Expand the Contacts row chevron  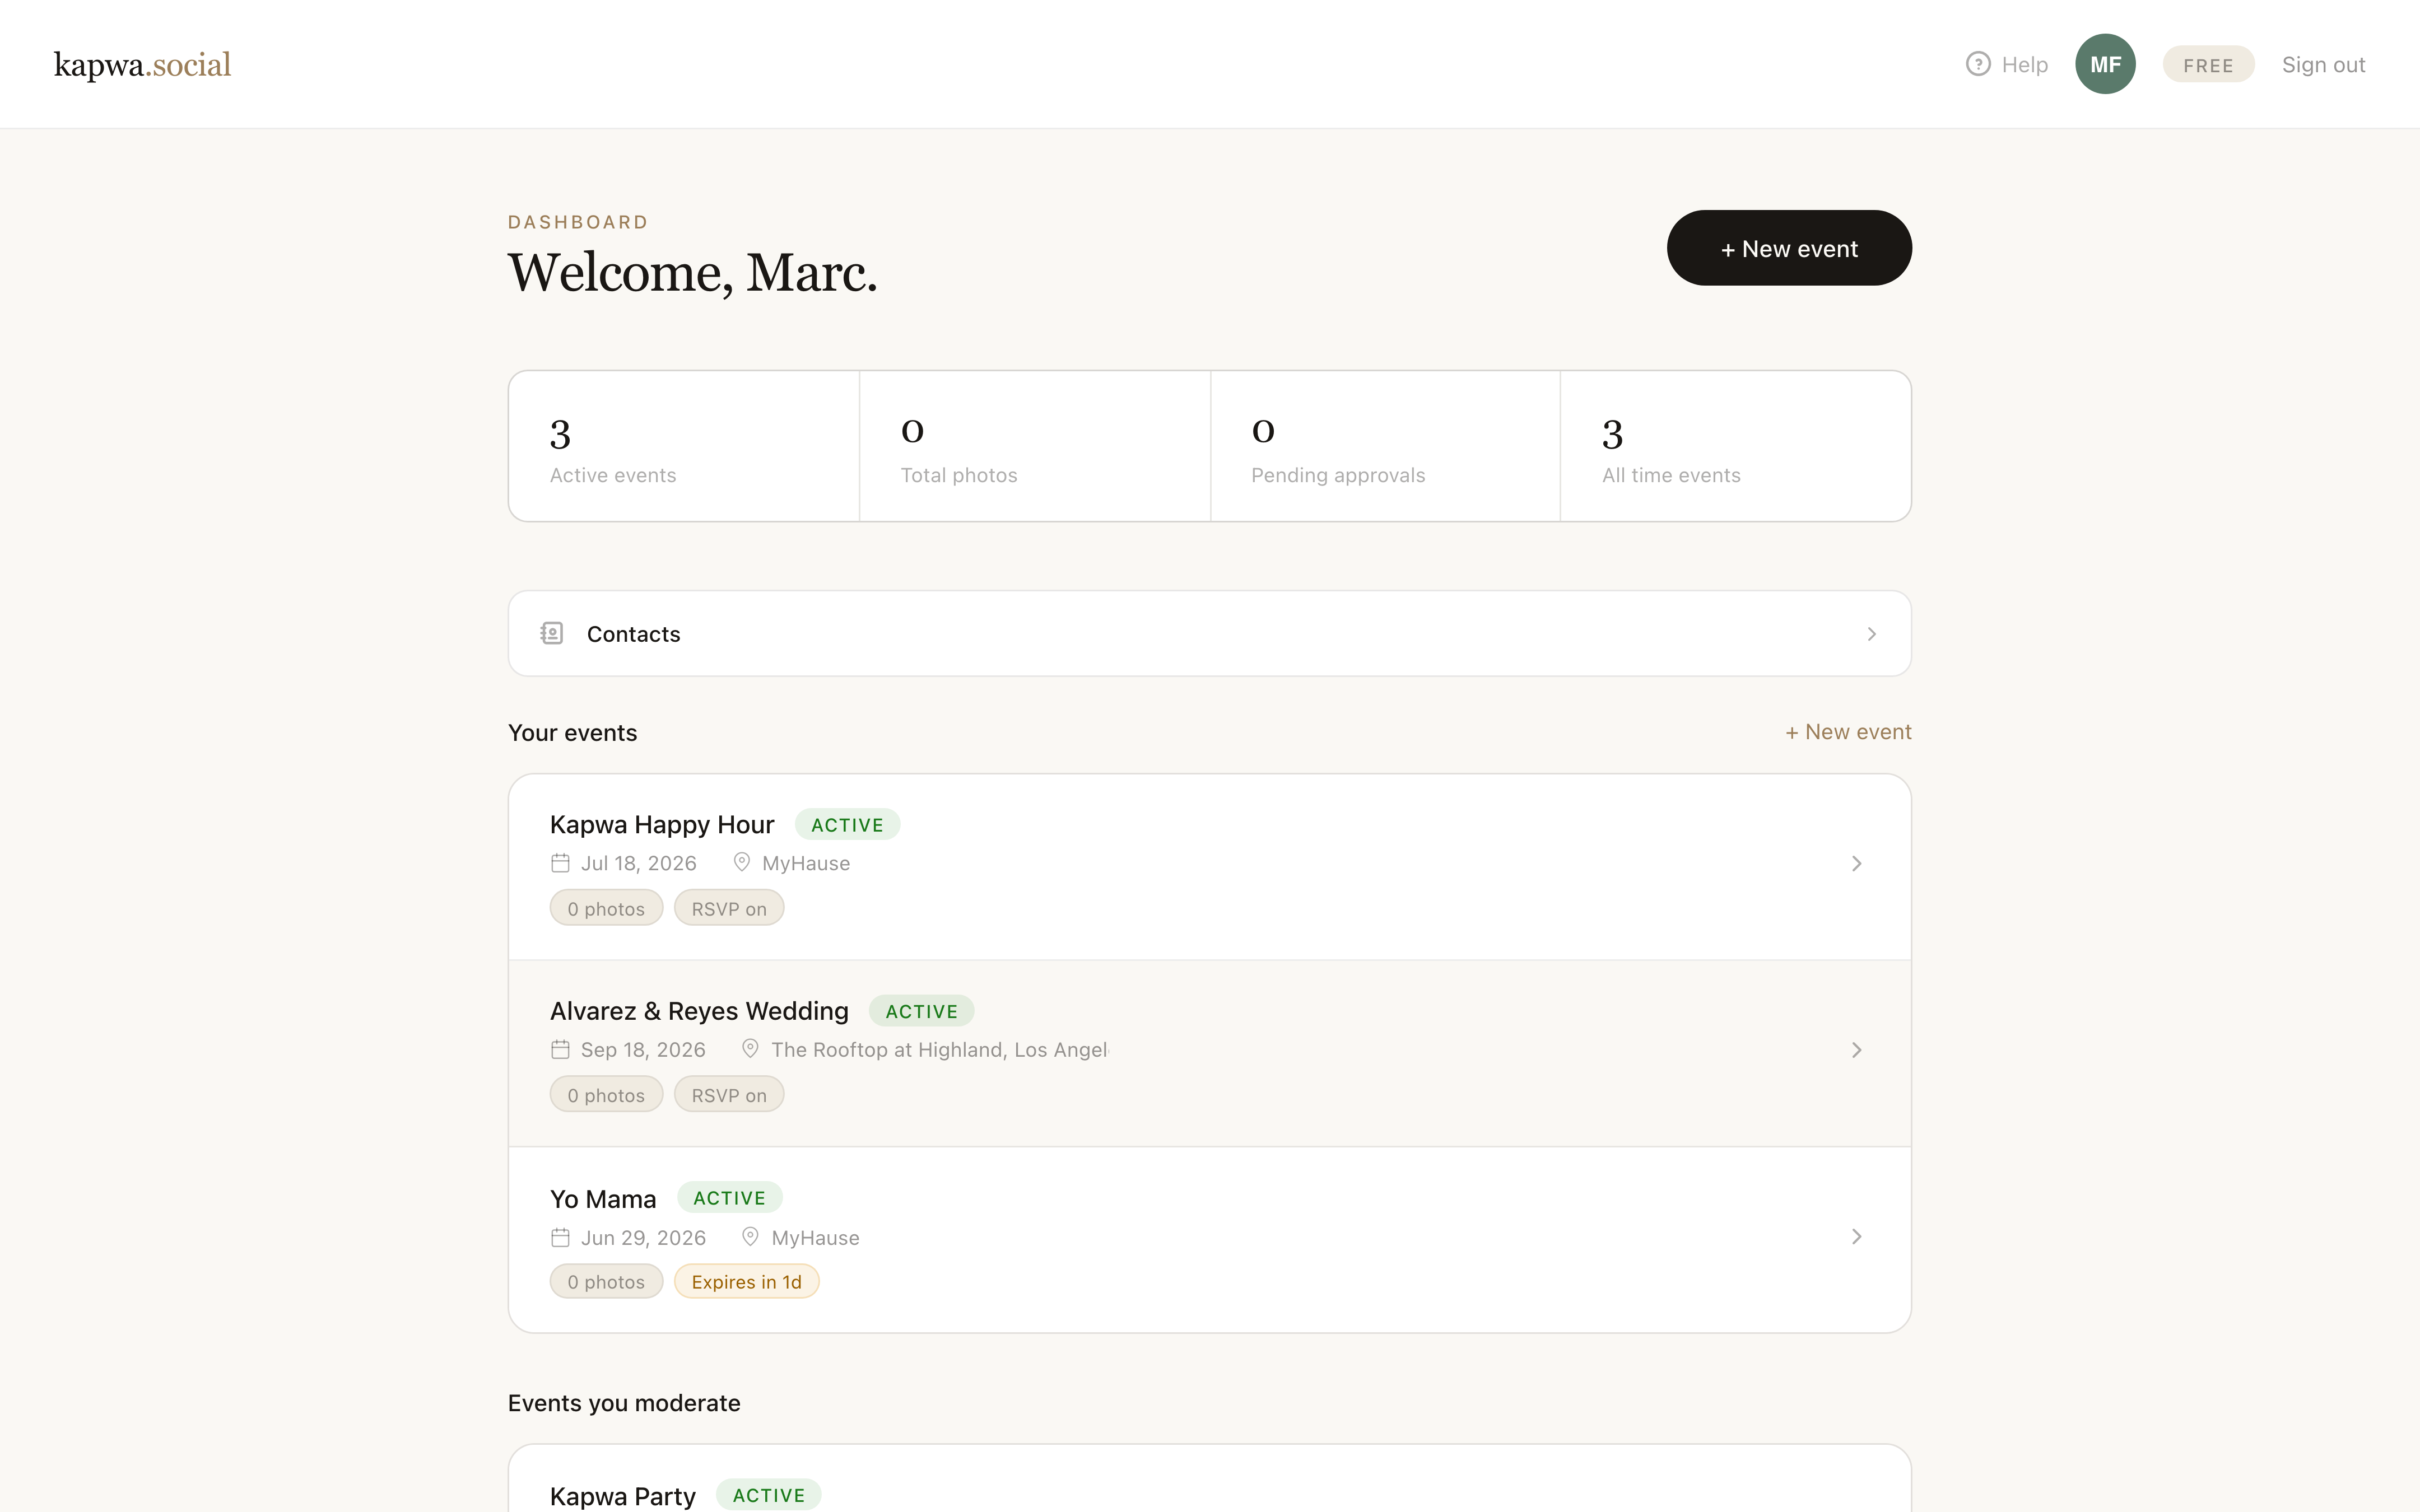point(1871,634)
